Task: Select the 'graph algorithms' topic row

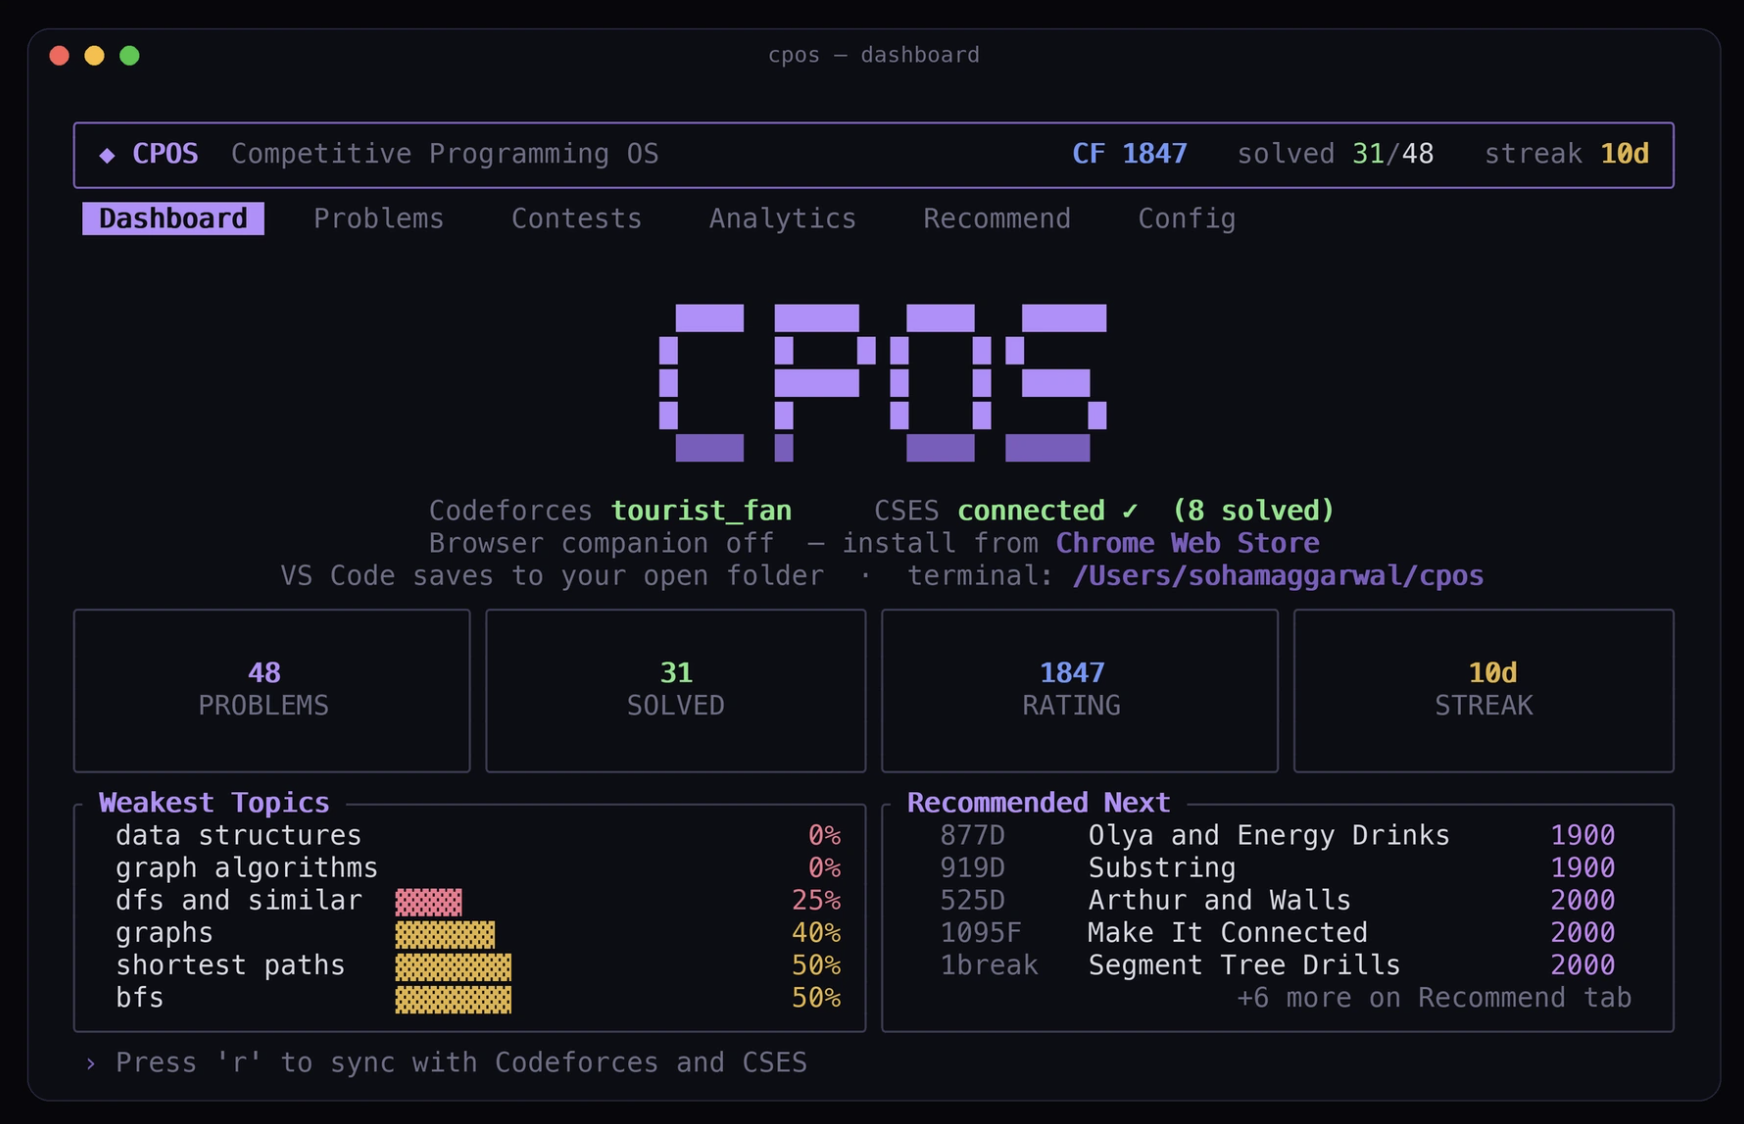Action: click(x=478, y=868)
